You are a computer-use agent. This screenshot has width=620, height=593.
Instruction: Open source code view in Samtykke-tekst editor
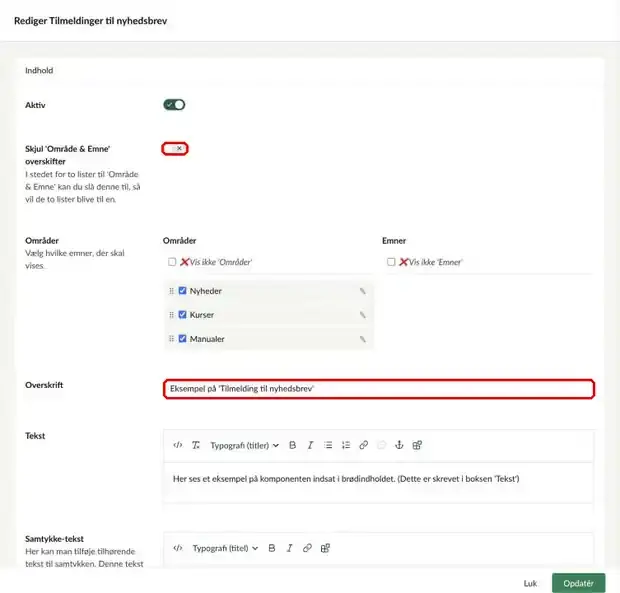coord(178,548)
